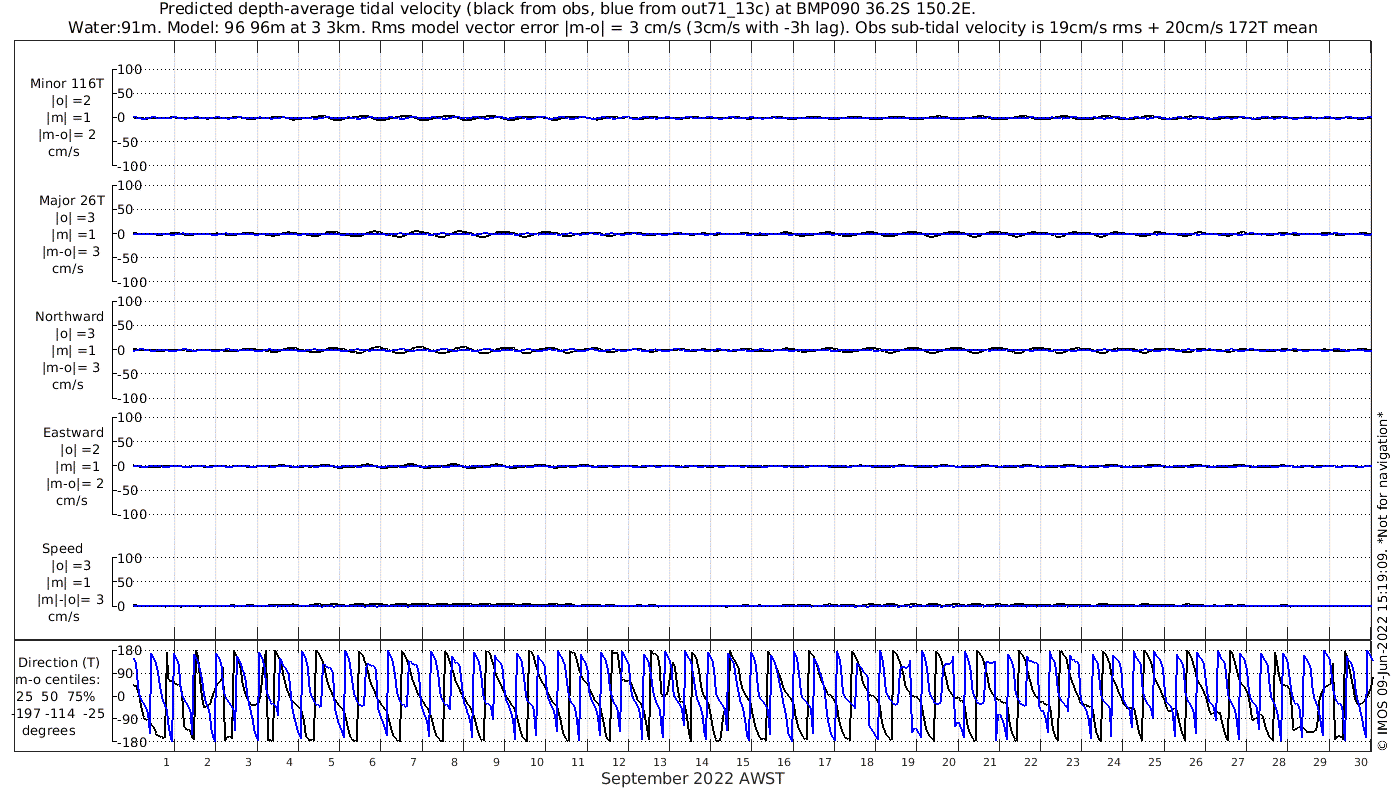Click the 'Northward' panel label
Viewport: 1400px width, 800px height.
[69, 316]
